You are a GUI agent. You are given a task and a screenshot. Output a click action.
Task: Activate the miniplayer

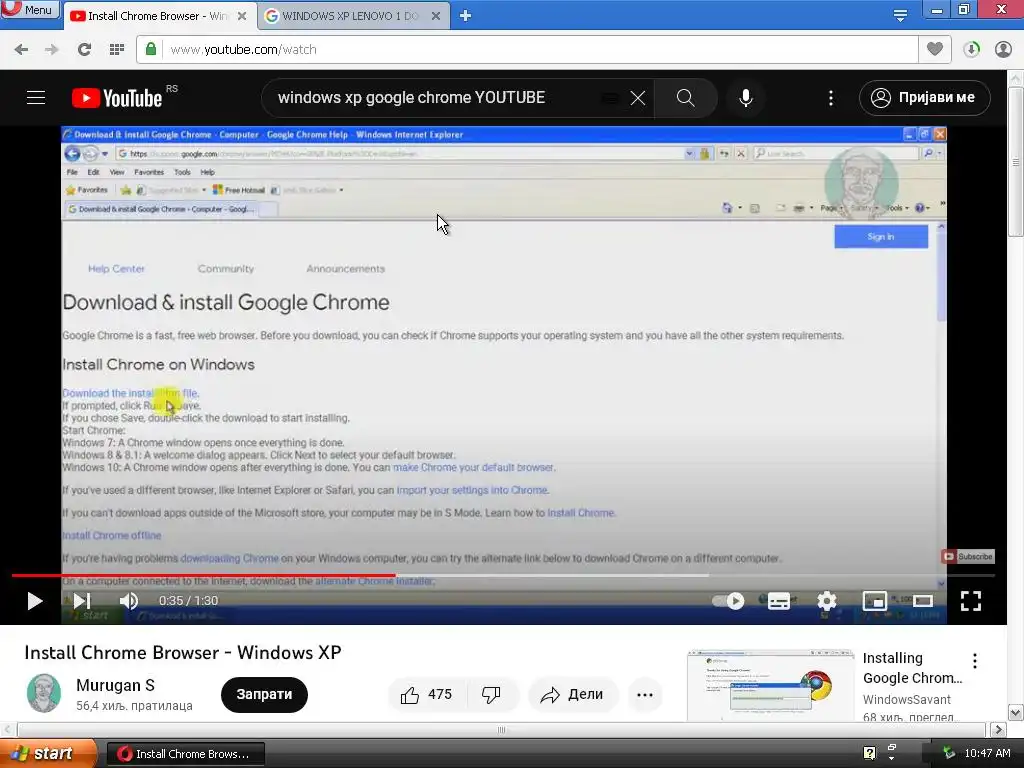pyautogui.click(x=874, y=601)
